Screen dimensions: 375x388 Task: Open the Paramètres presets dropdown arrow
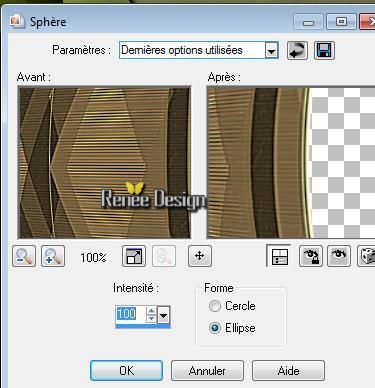coord(272,51)
